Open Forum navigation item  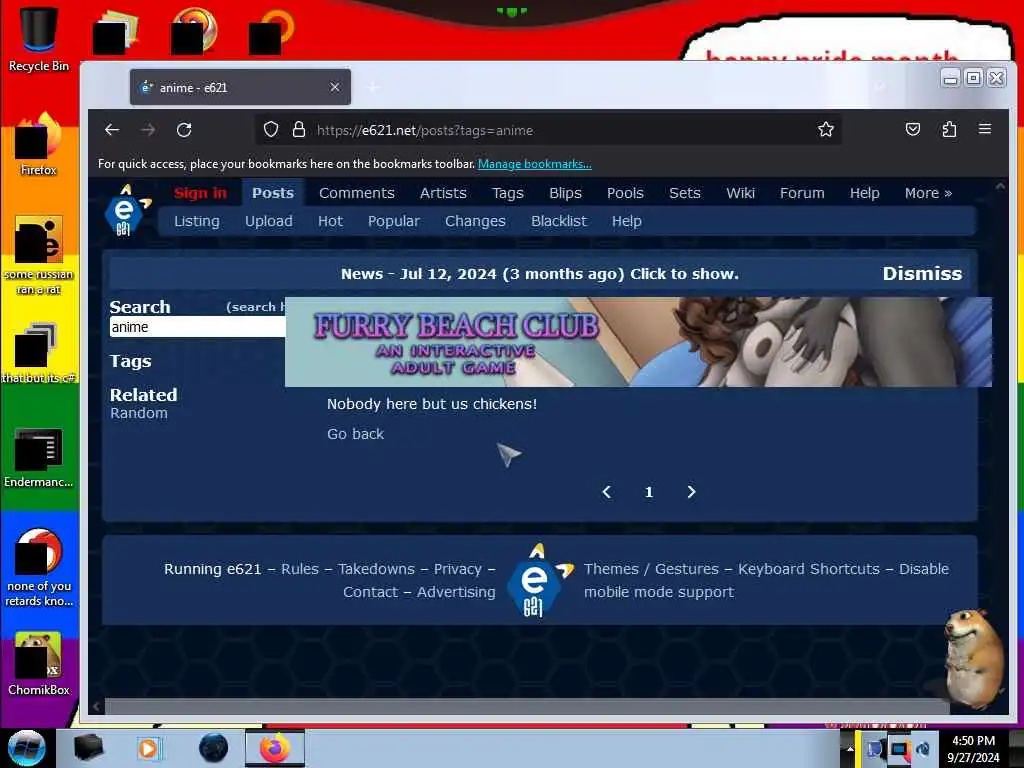coord(802,193)
